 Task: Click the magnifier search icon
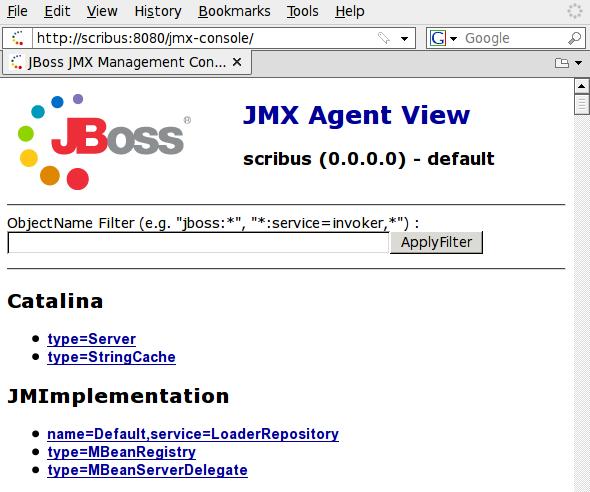tap(574, 38)
